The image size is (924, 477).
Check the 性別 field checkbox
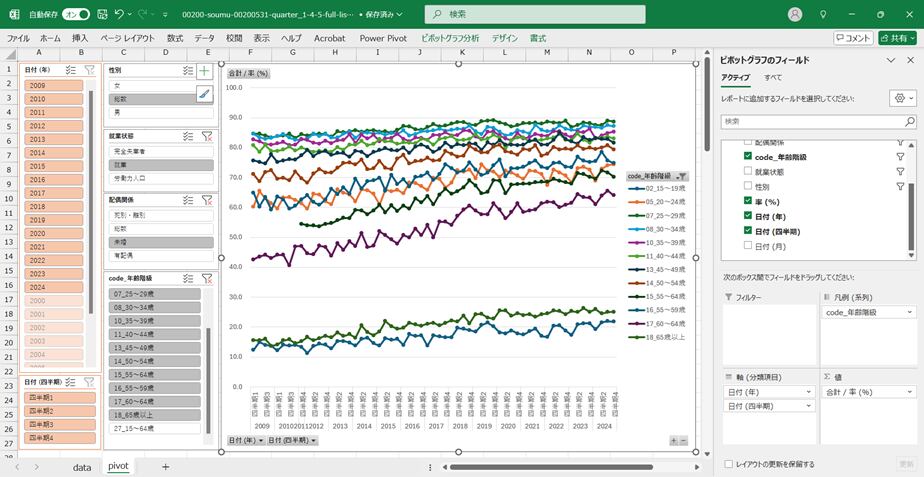coord(748,186)
